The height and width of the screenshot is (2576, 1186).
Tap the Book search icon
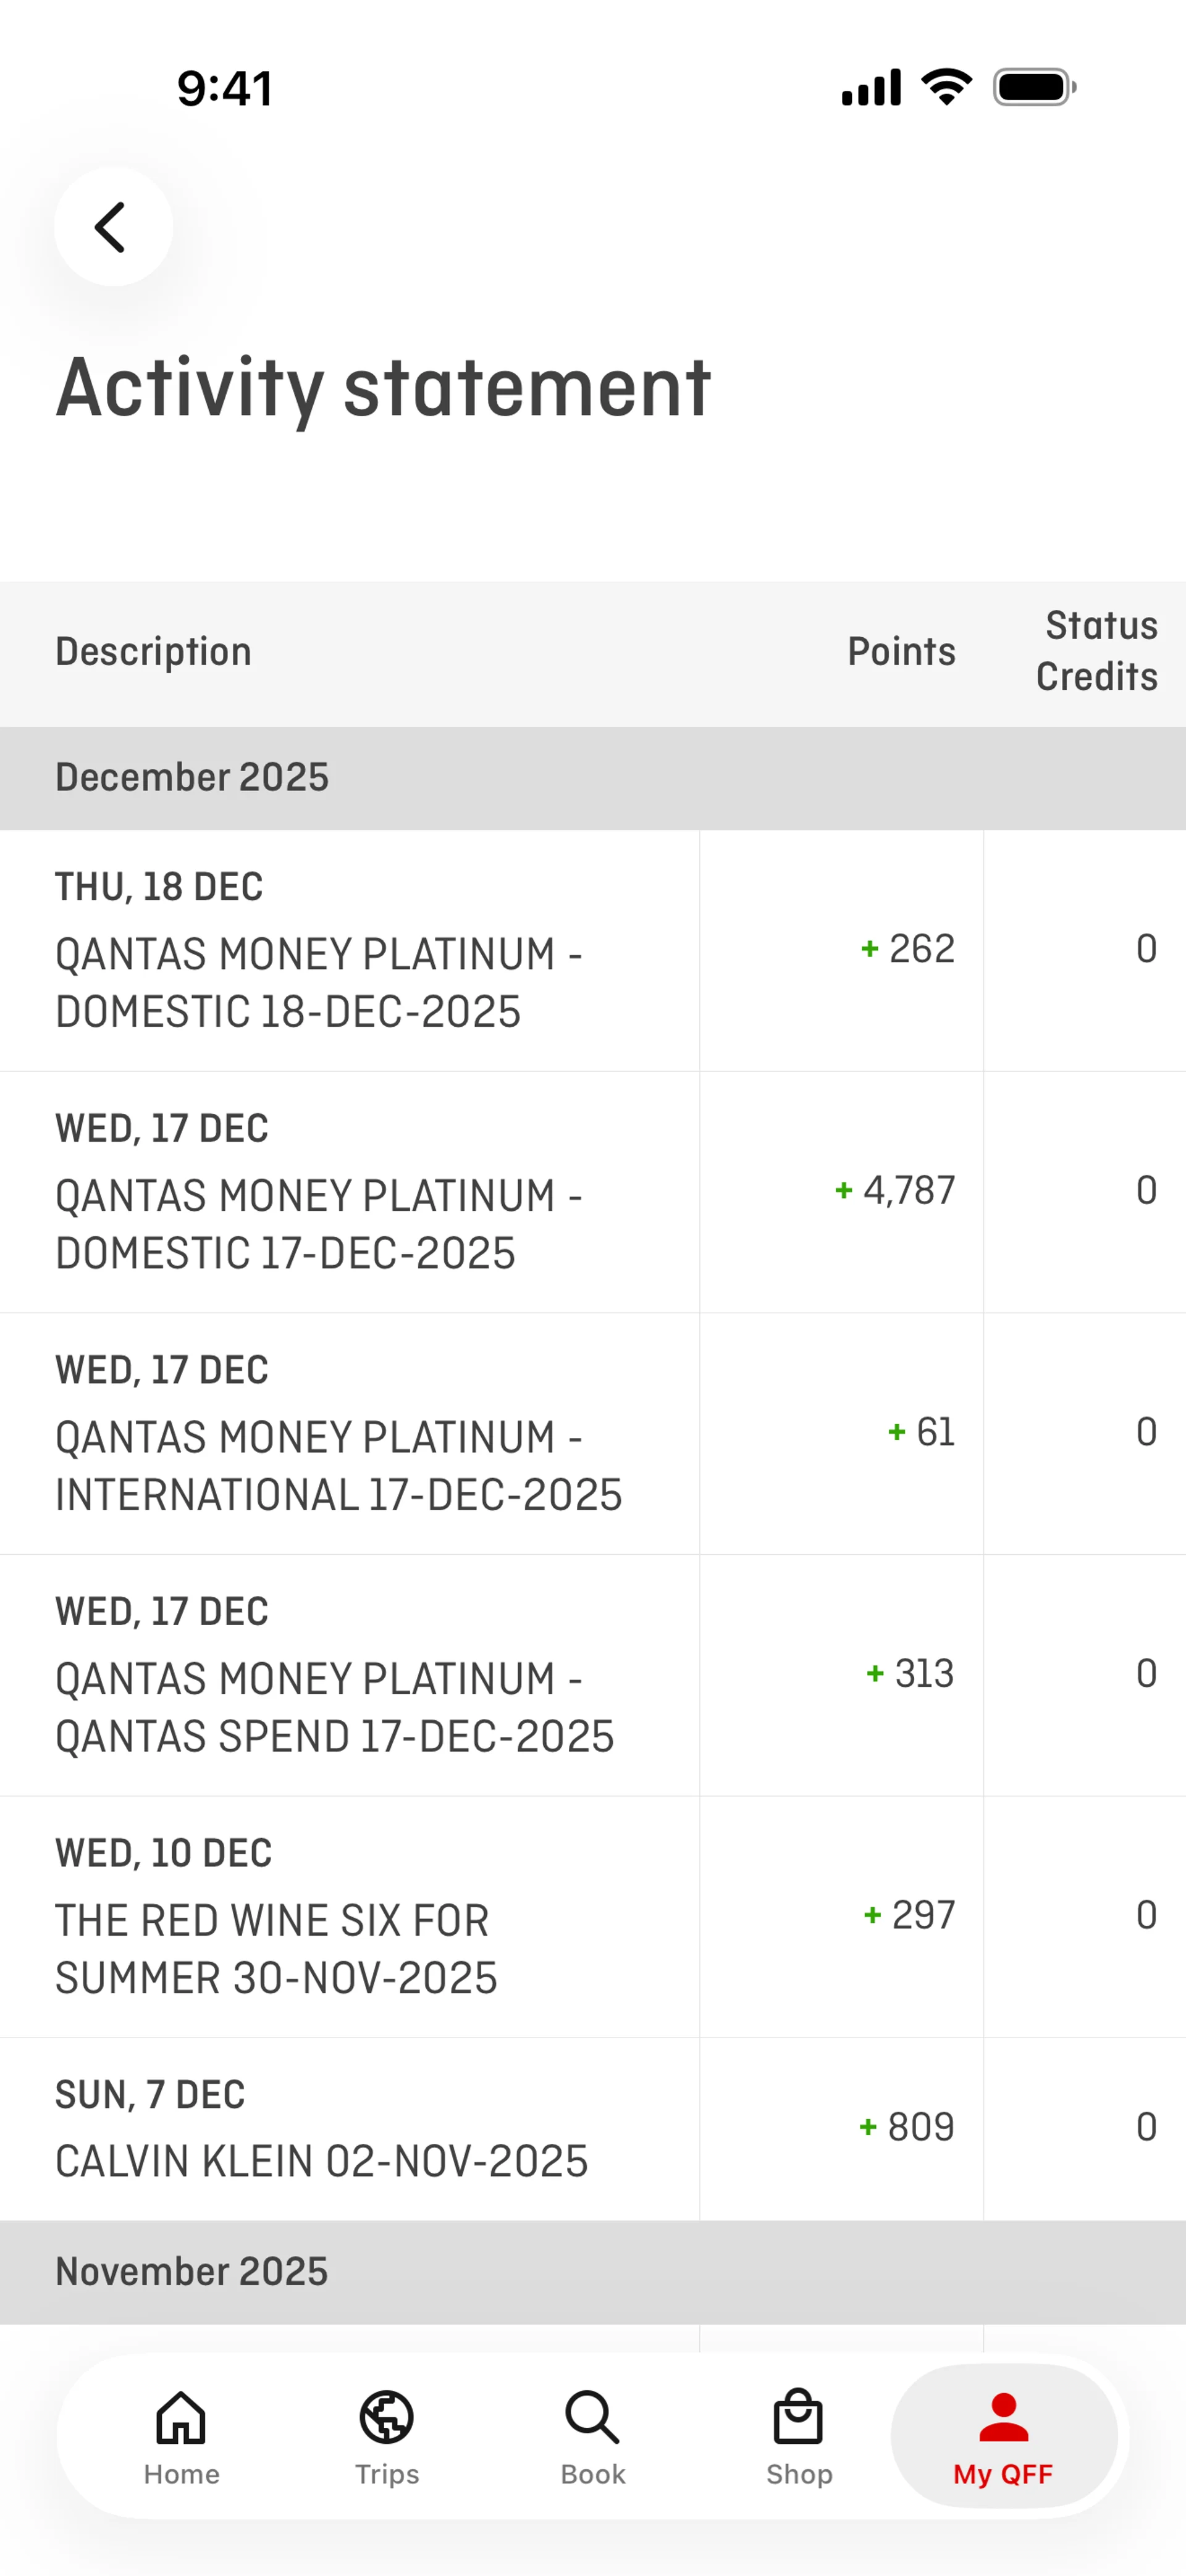pyautogui.click(x=592, y=2417)
